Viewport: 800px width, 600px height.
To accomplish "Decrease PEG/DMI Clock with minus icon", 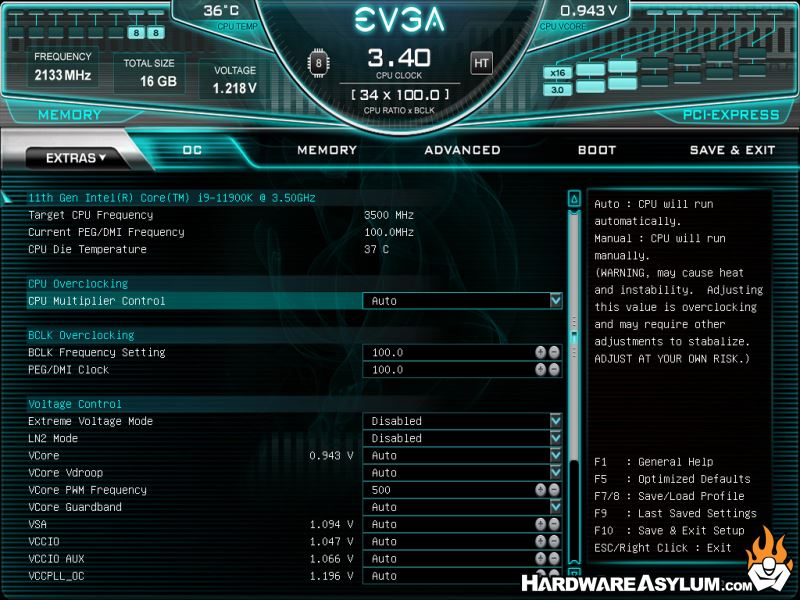I will pyautogui.click(x=554, y=369).
